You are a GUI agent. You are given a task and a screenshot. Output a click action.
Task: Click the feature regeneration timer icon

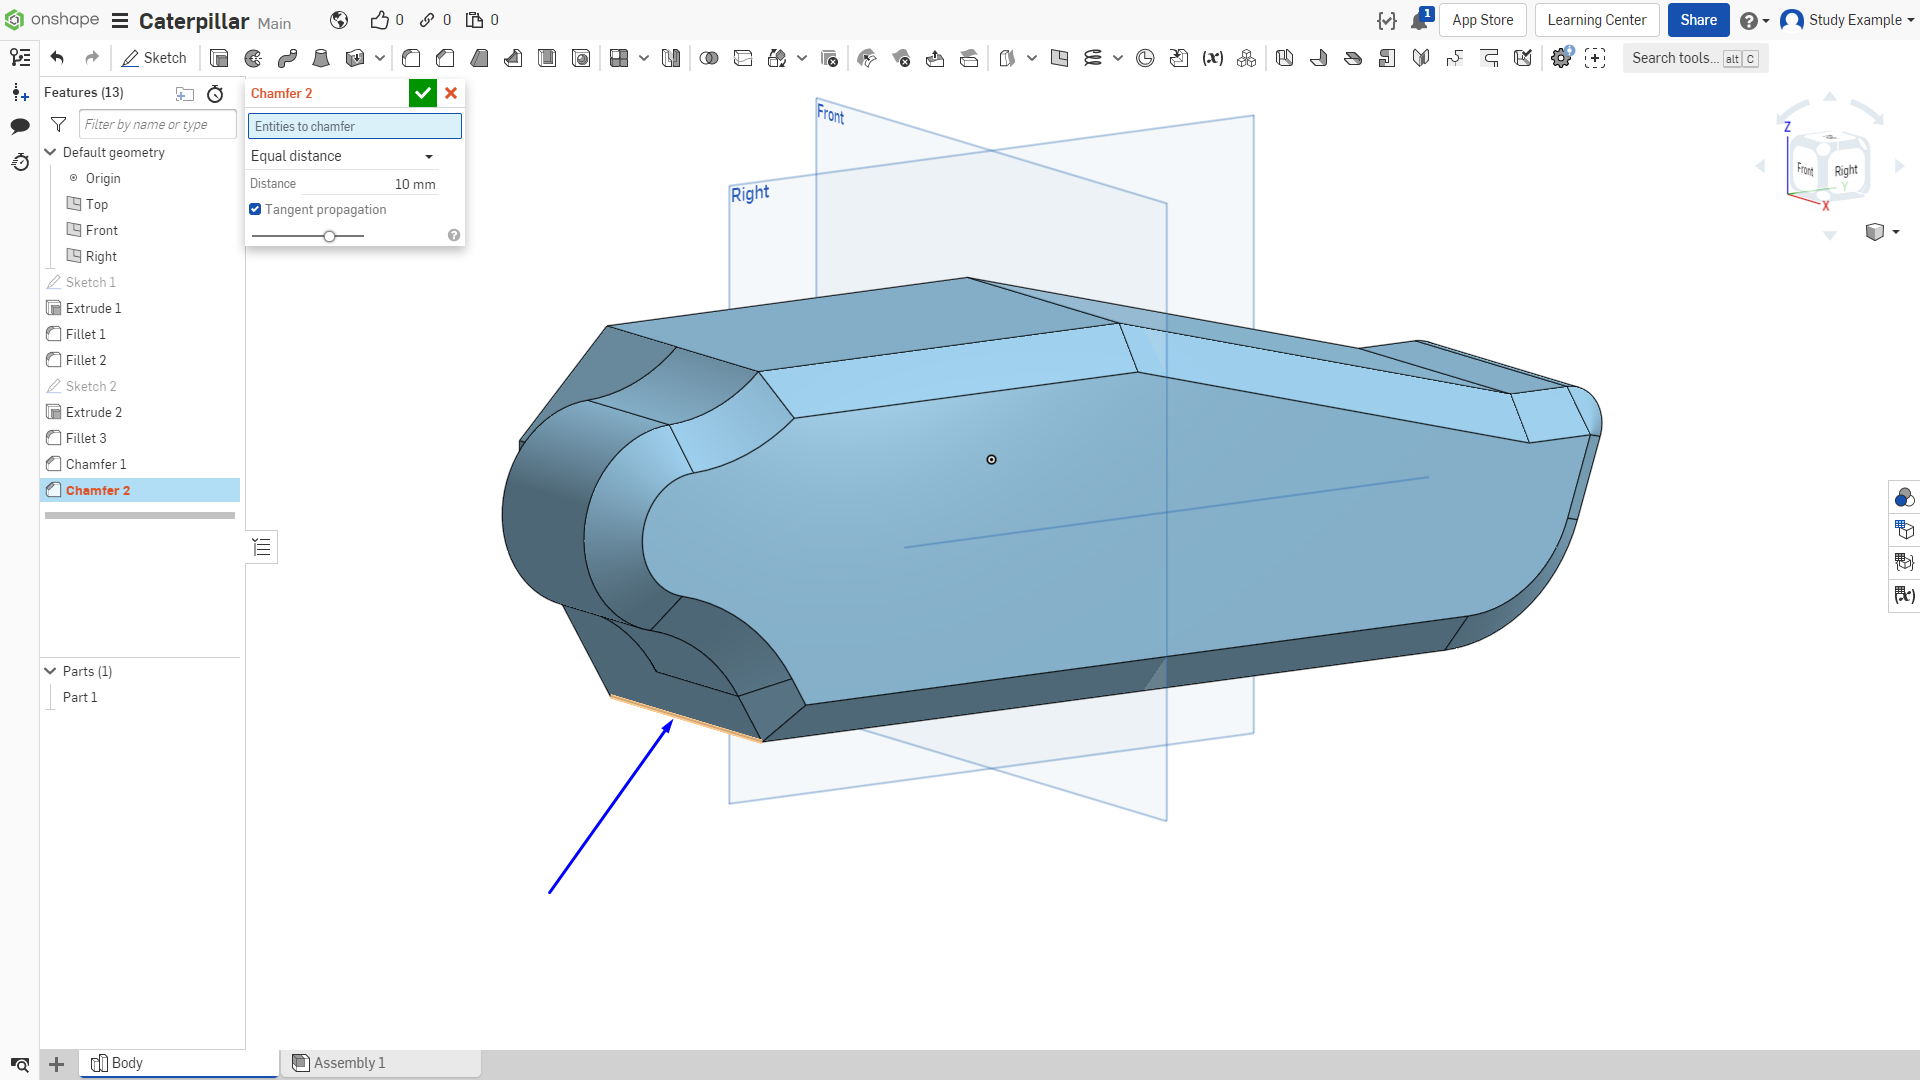point(215,93)
